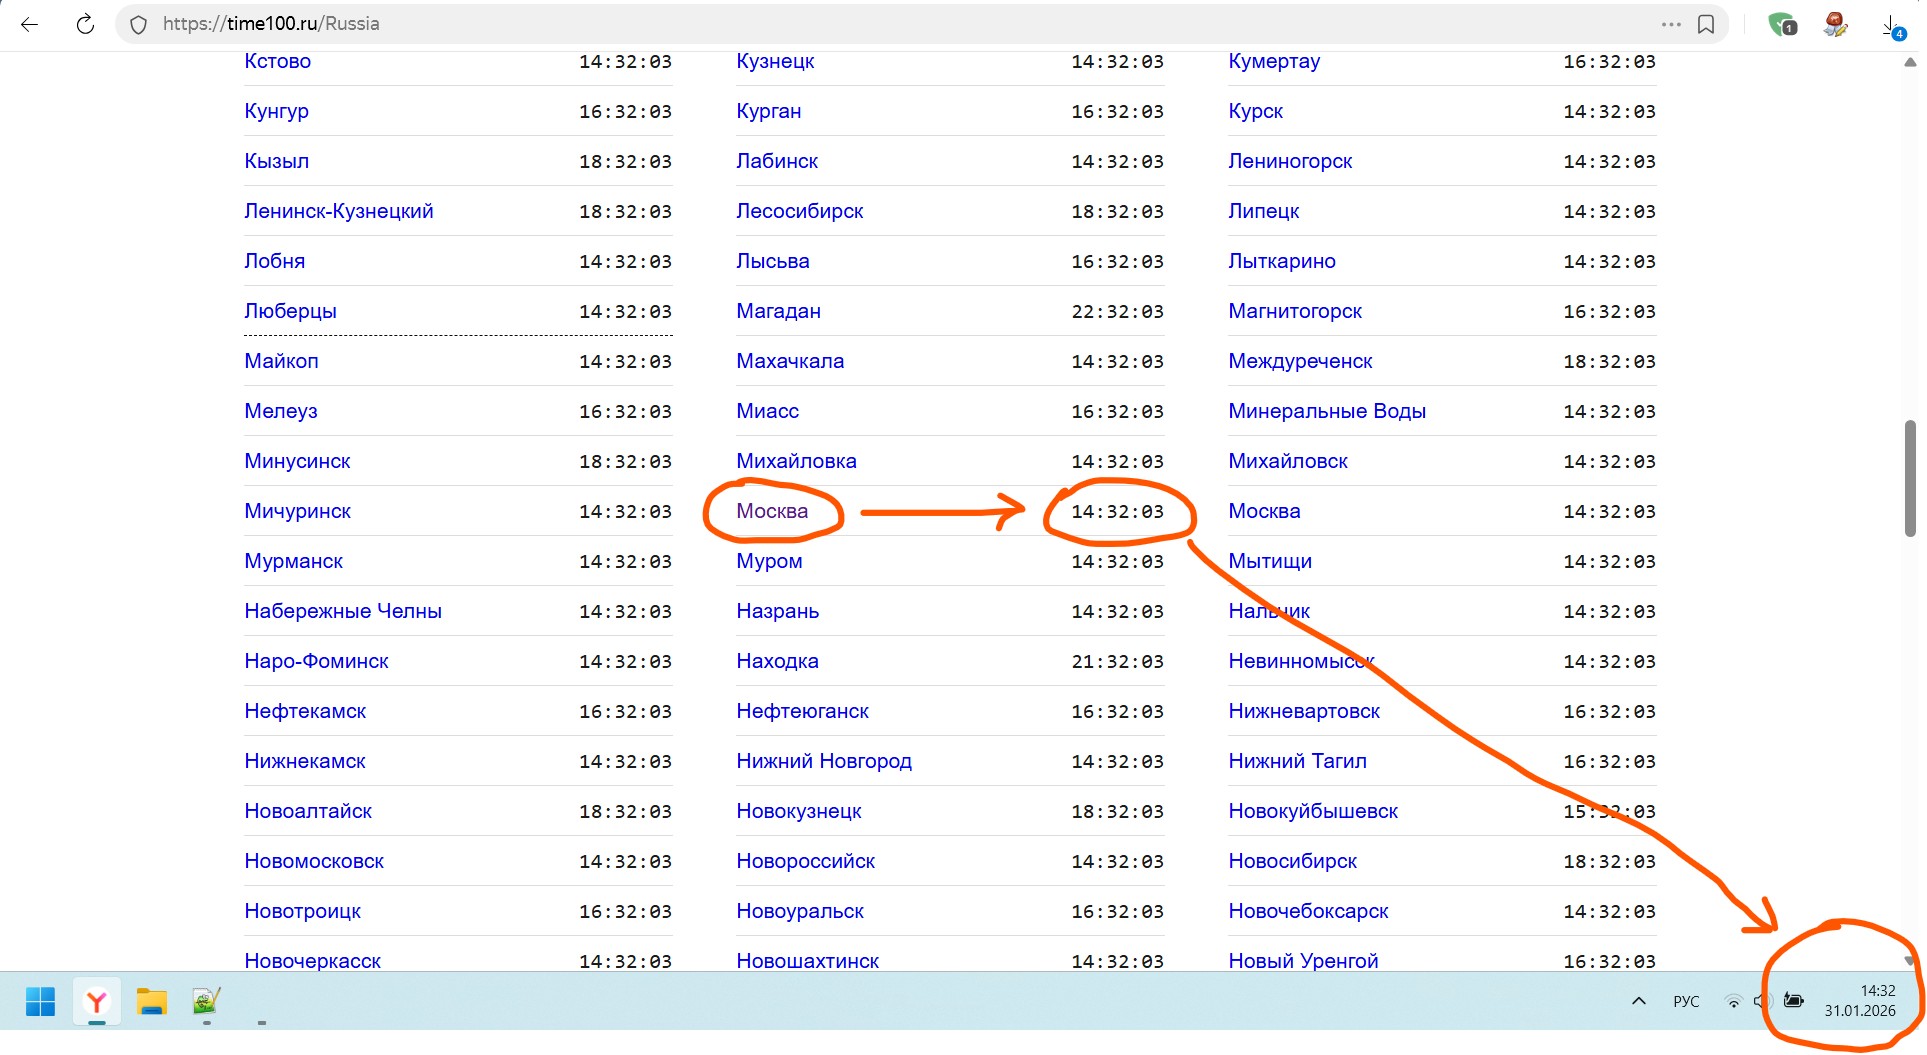Click the browser back arrow

[30, 24]
